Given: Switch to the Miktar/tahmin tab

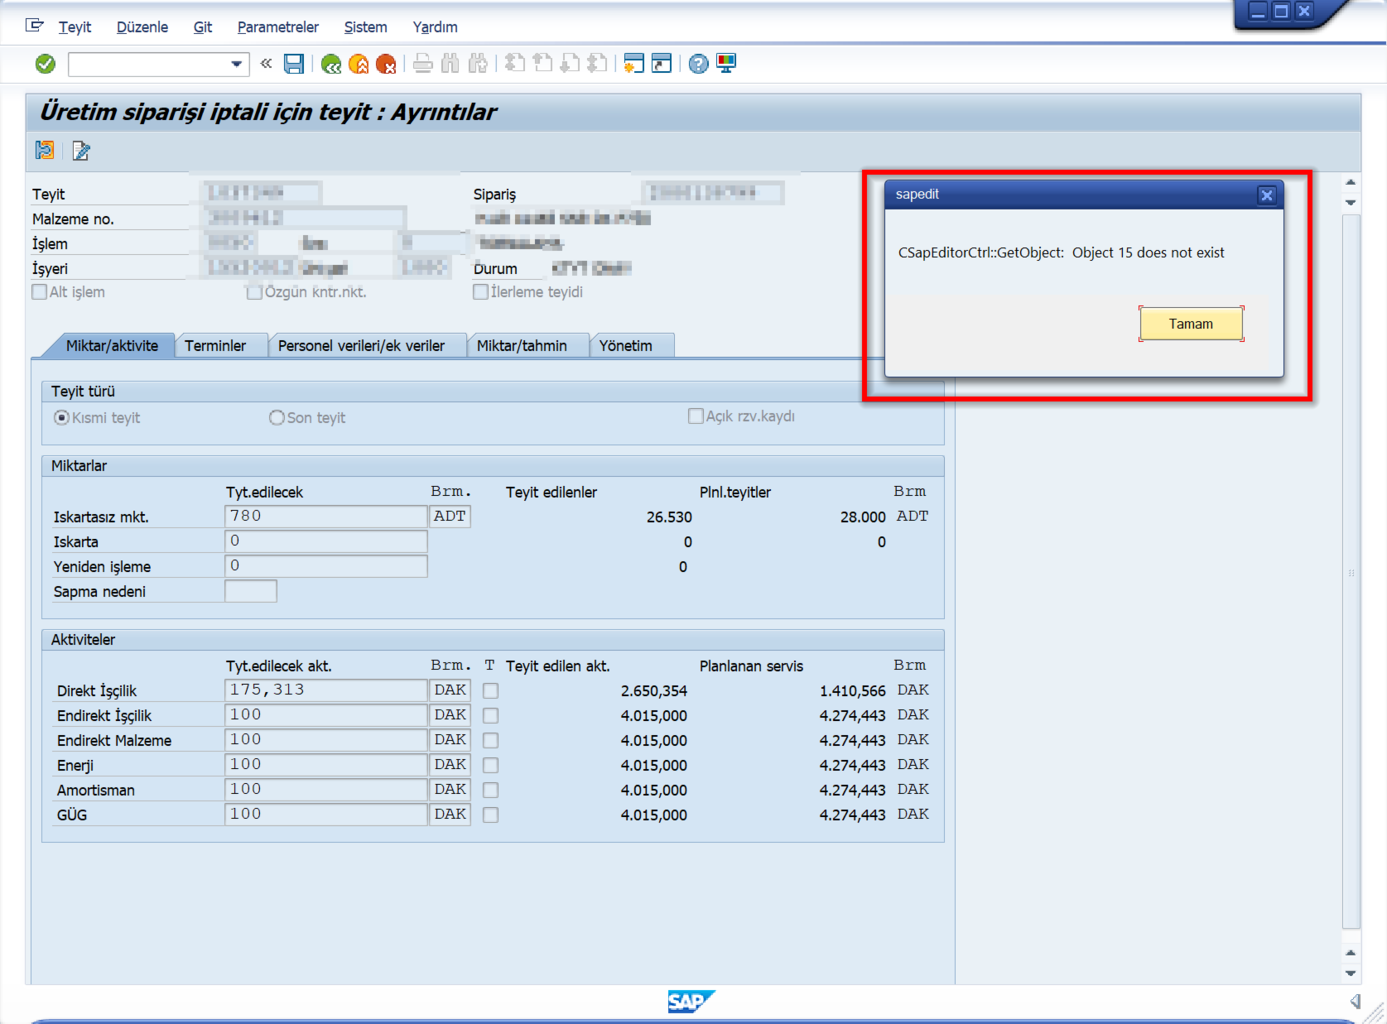Looking at the screenshot, I should coord(522,346).
